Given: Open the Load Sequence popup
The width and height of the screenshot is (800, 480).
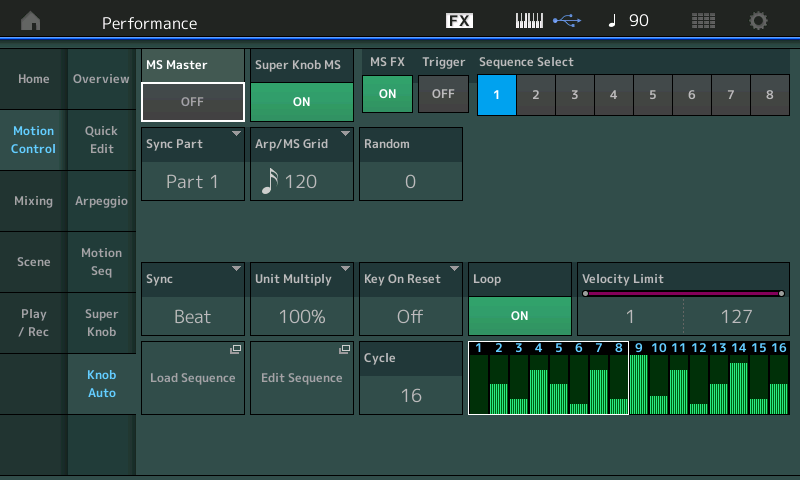Looking at the screenshot, I should (193, 378).
